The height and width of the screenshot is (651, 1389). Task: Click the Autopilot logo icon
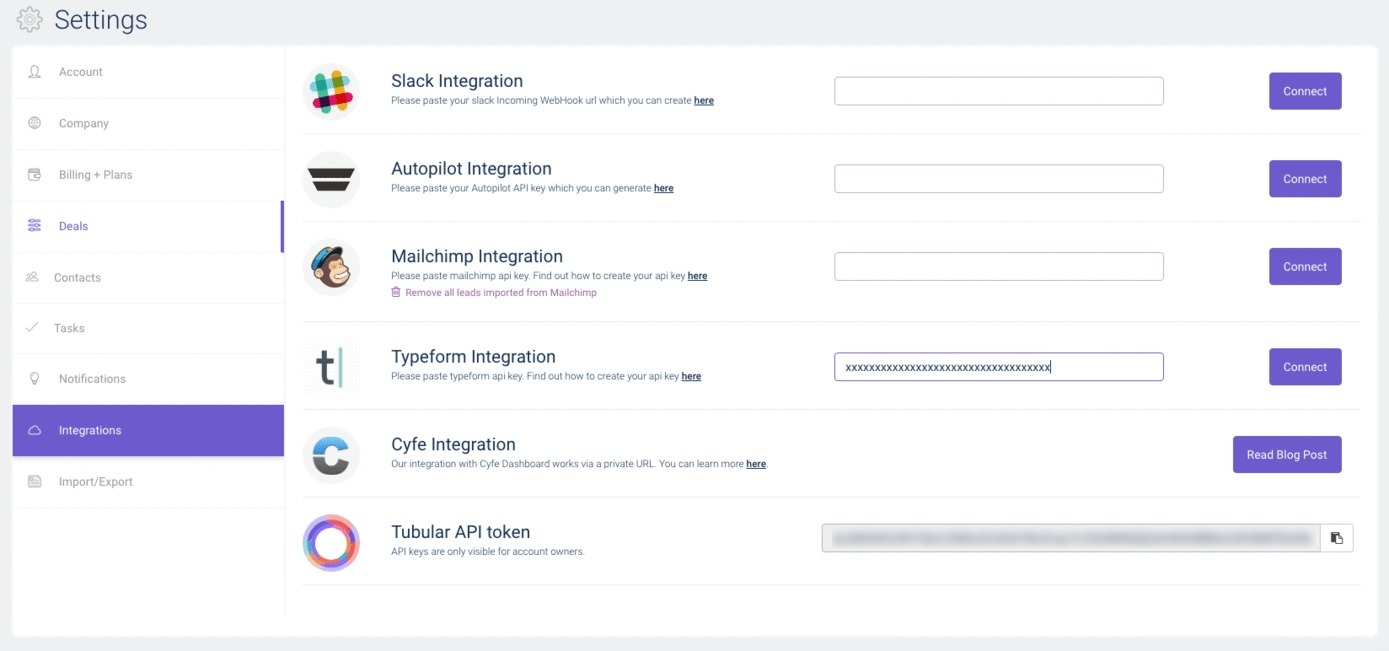pyautogui.click(x=331, y=179)
